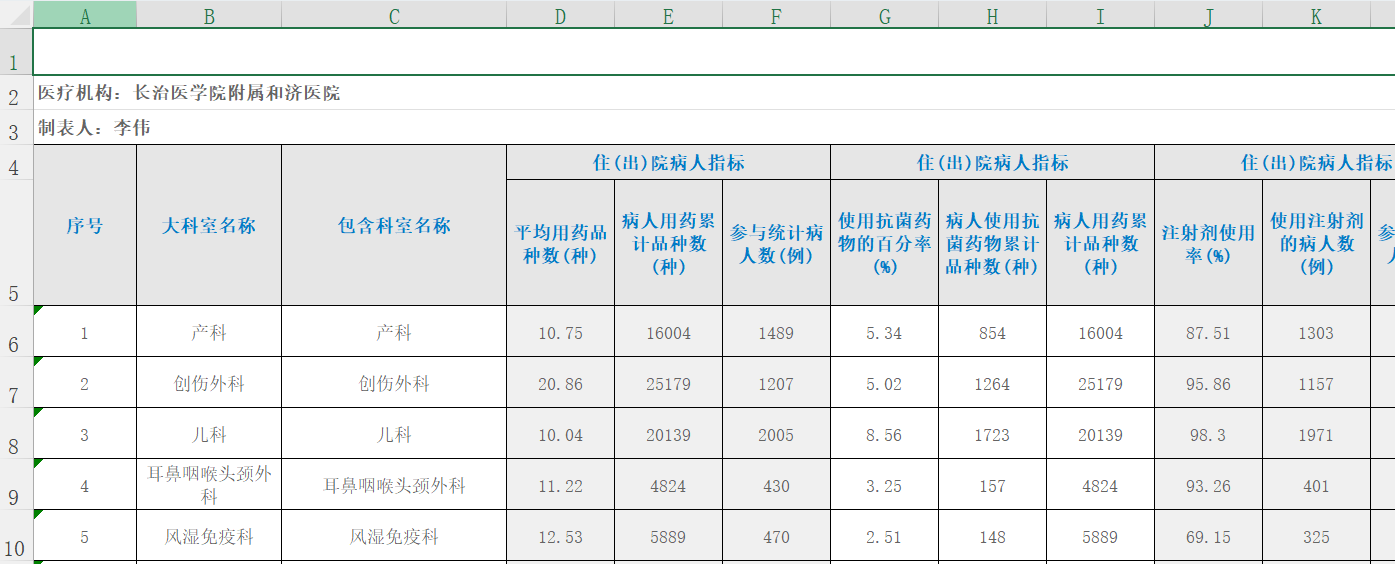Screen dimensions: 1395x564
Task: Select 风湿免疫科 in the 大科室名称 column
Action: point(209,537)
